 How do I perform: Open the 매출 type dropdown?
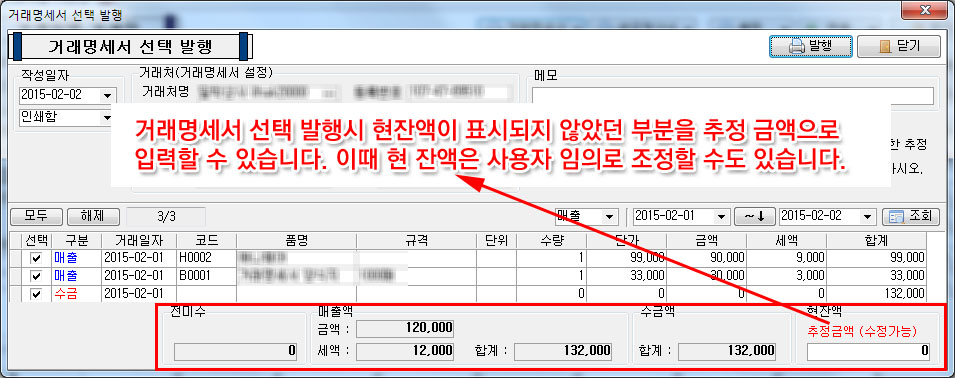607,217
